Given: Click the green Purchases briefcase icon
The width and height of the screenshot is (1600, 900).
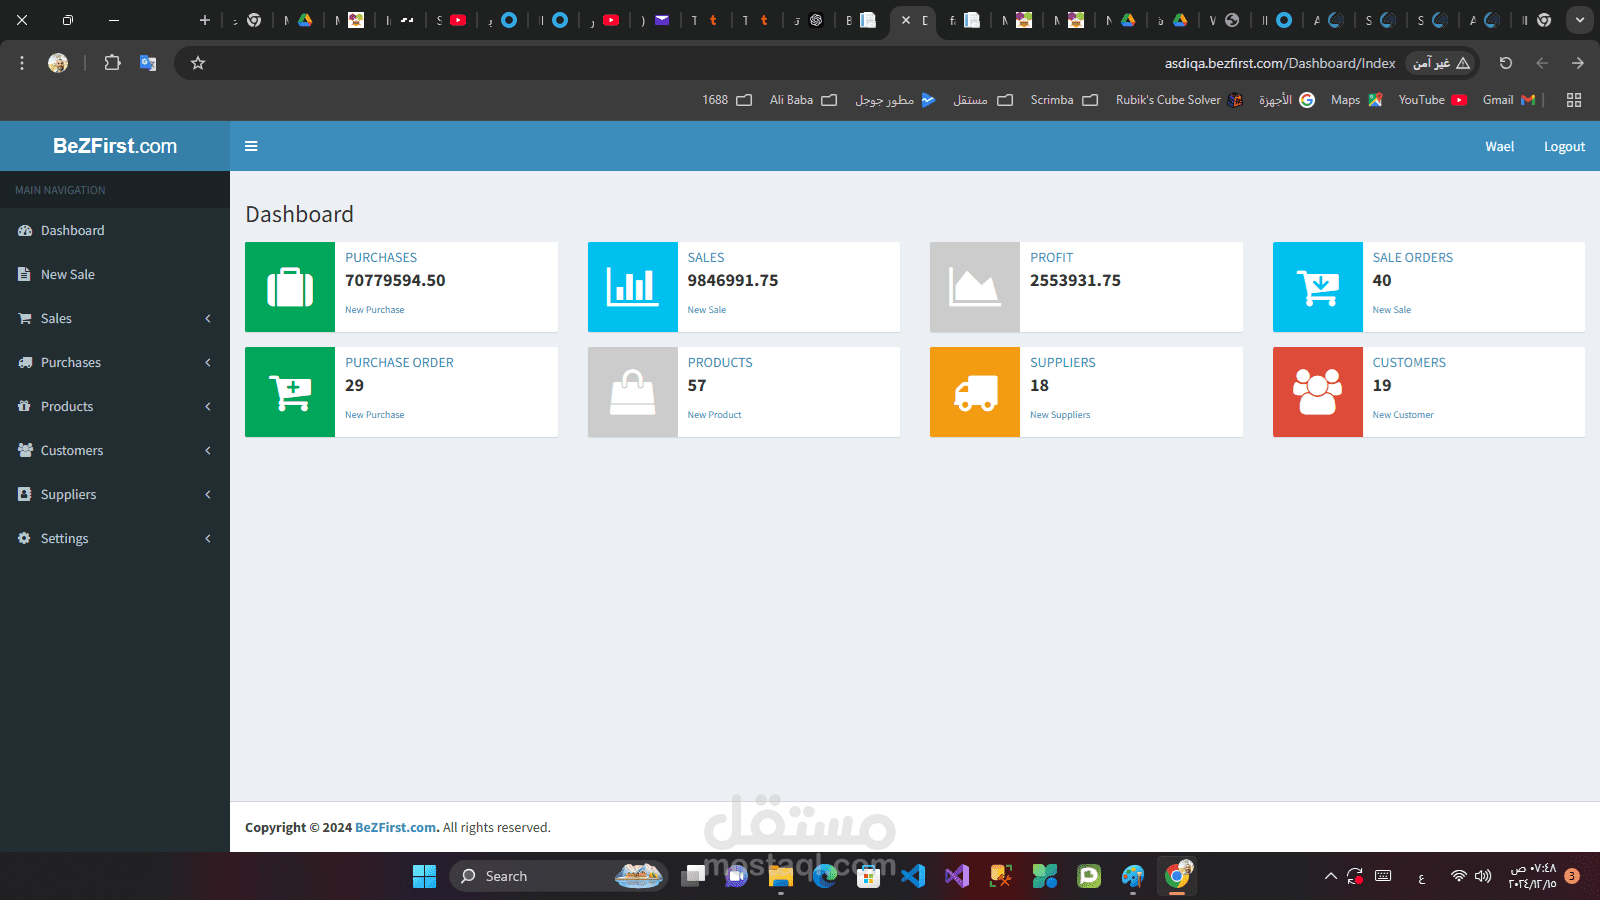Looking at the screenshot, I should click(x=290, y=287).
